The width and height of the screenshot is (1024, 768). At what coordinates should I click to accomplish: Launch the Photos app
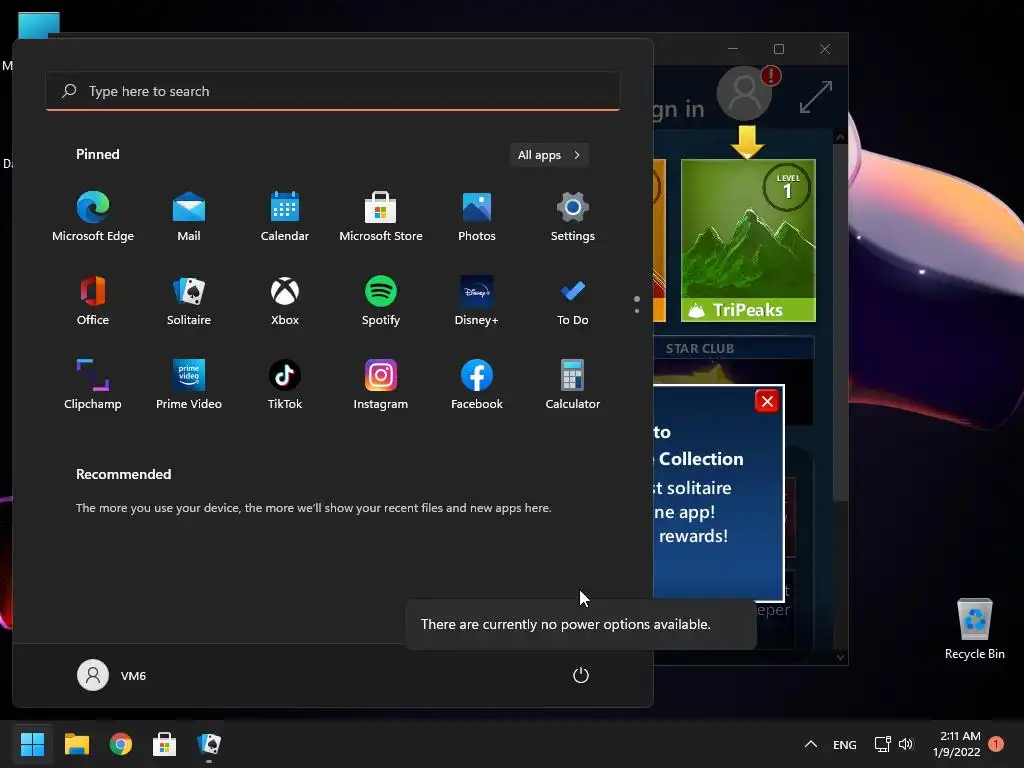coord(477,217)
